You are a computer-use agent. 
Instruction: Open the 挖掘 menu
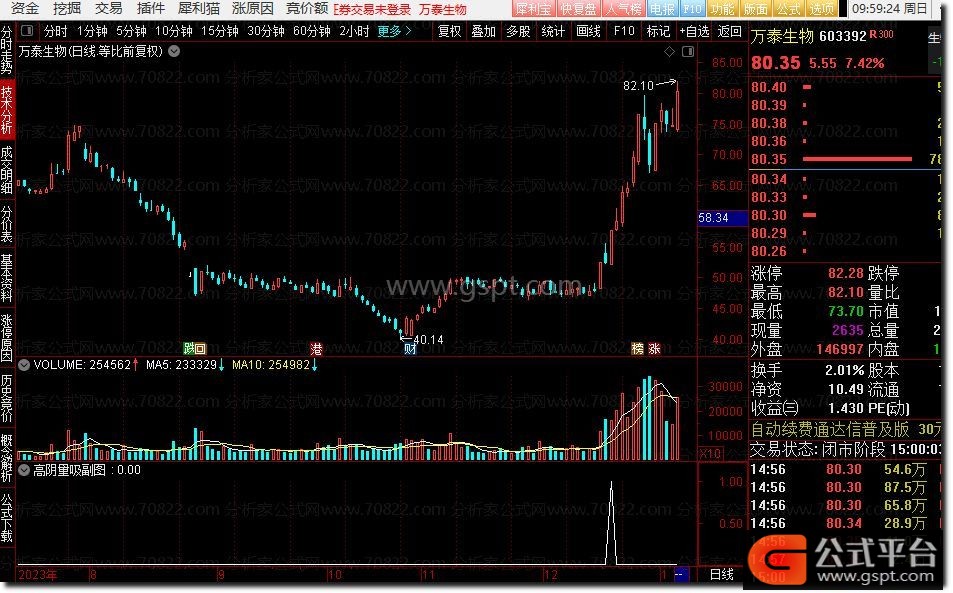[67, 9]
